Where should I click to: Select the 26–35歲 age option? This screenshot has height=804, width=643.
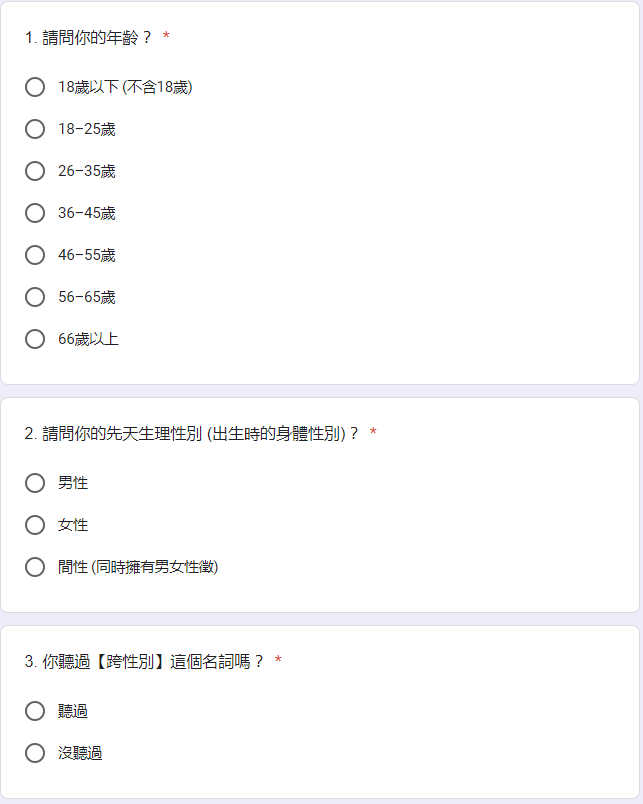35,171
